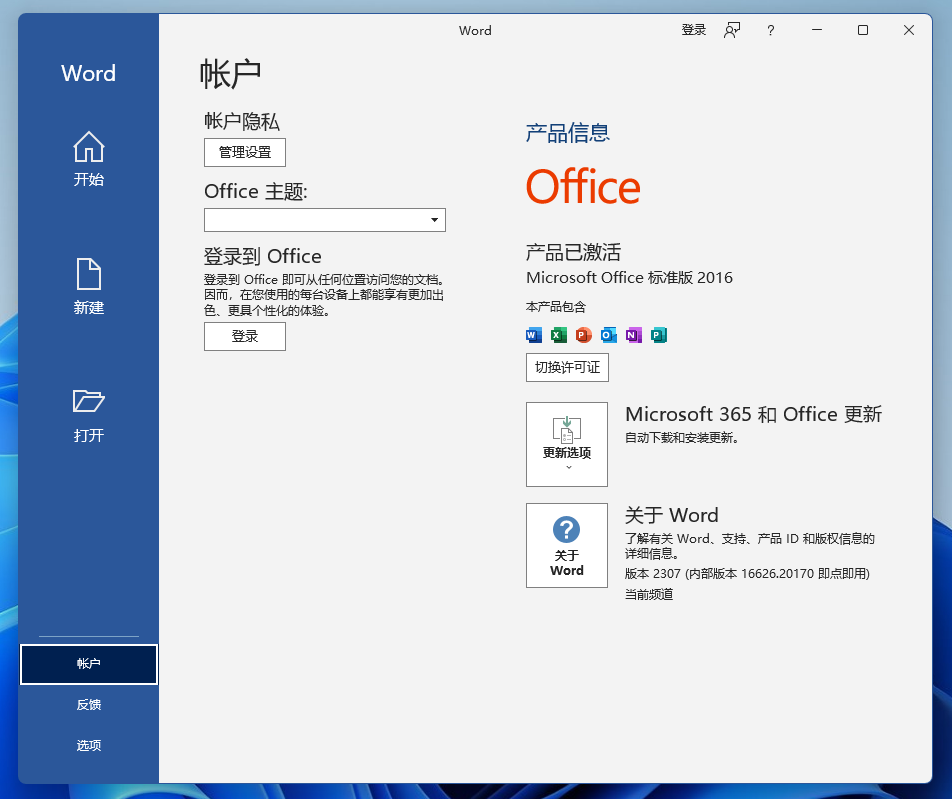The image size is (952, 799).
Task: Open the Office 主题 theme dropdown
Action: click(325, 220)
